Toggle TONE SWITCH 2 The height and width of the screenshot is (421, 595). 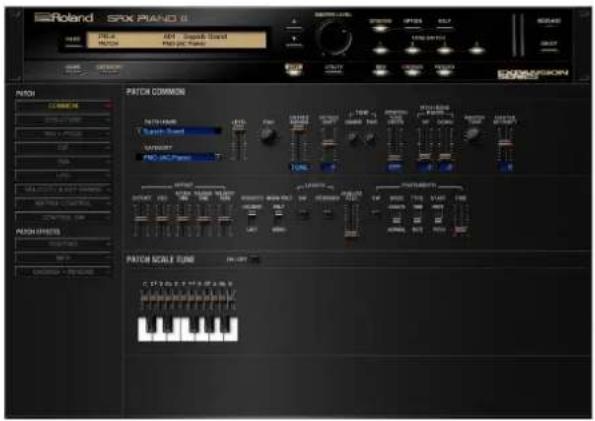click(412, 49)
